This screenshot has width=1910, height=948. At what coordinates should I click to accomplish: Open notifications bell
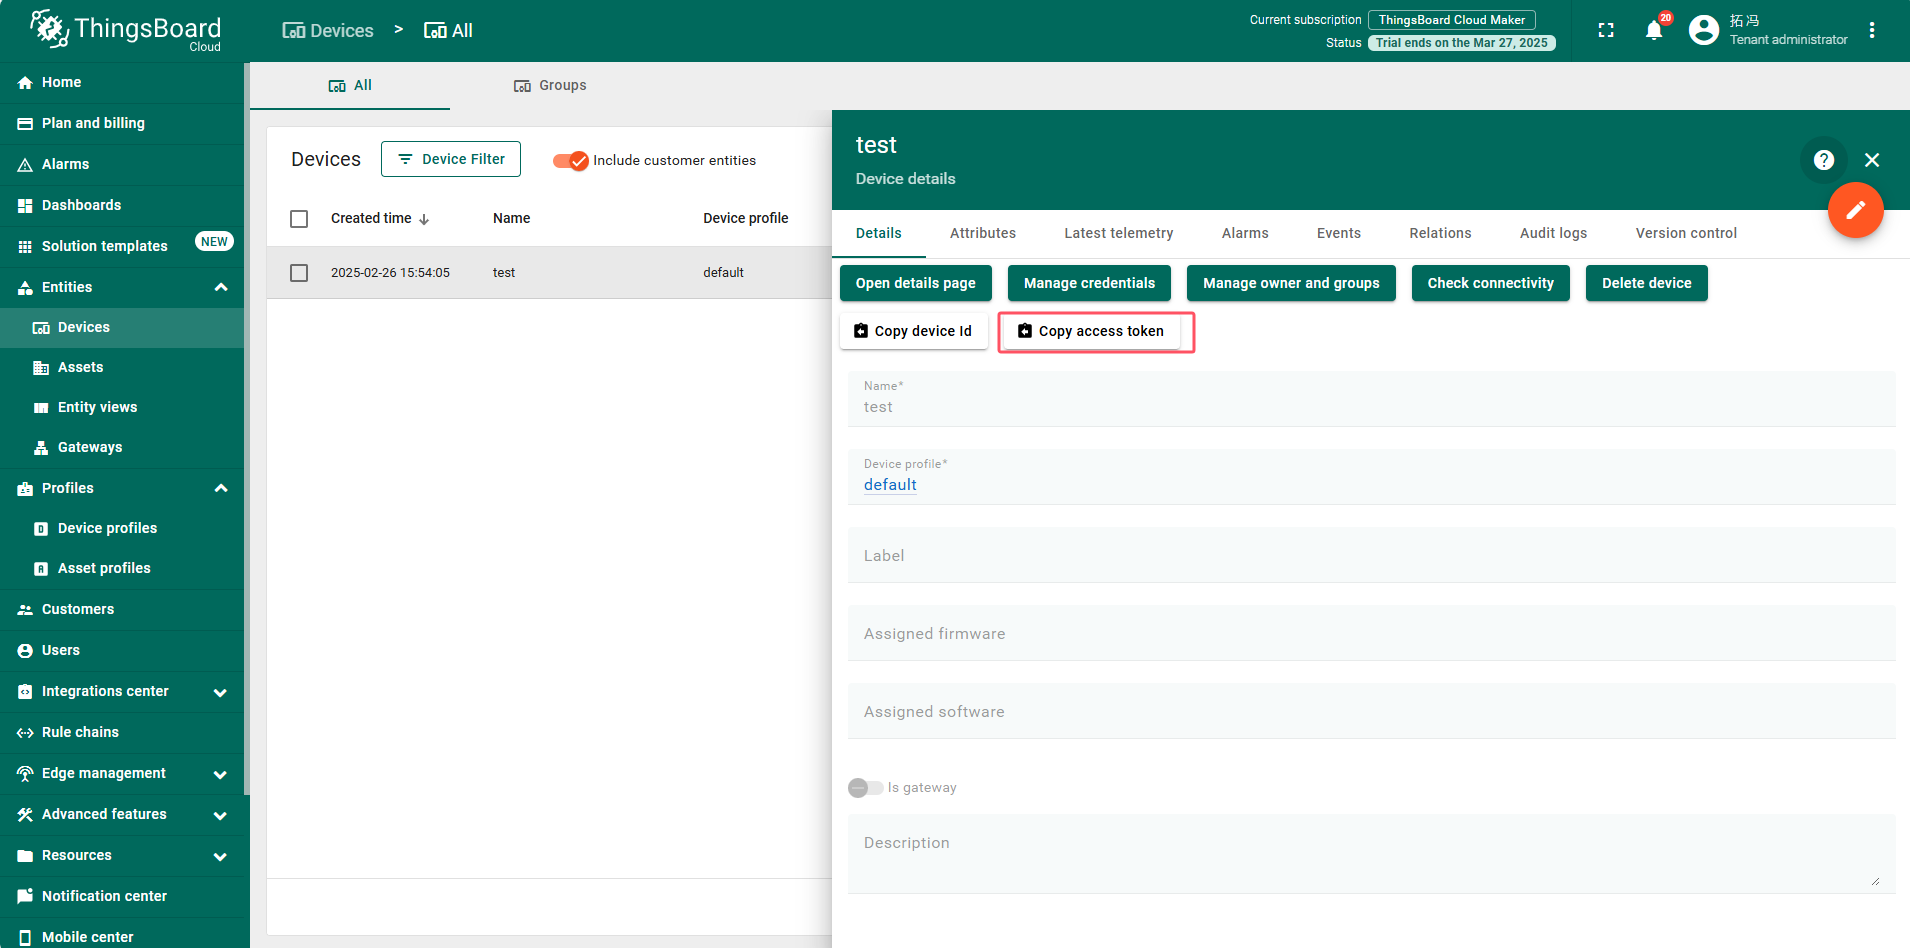tap(1654, 30)
